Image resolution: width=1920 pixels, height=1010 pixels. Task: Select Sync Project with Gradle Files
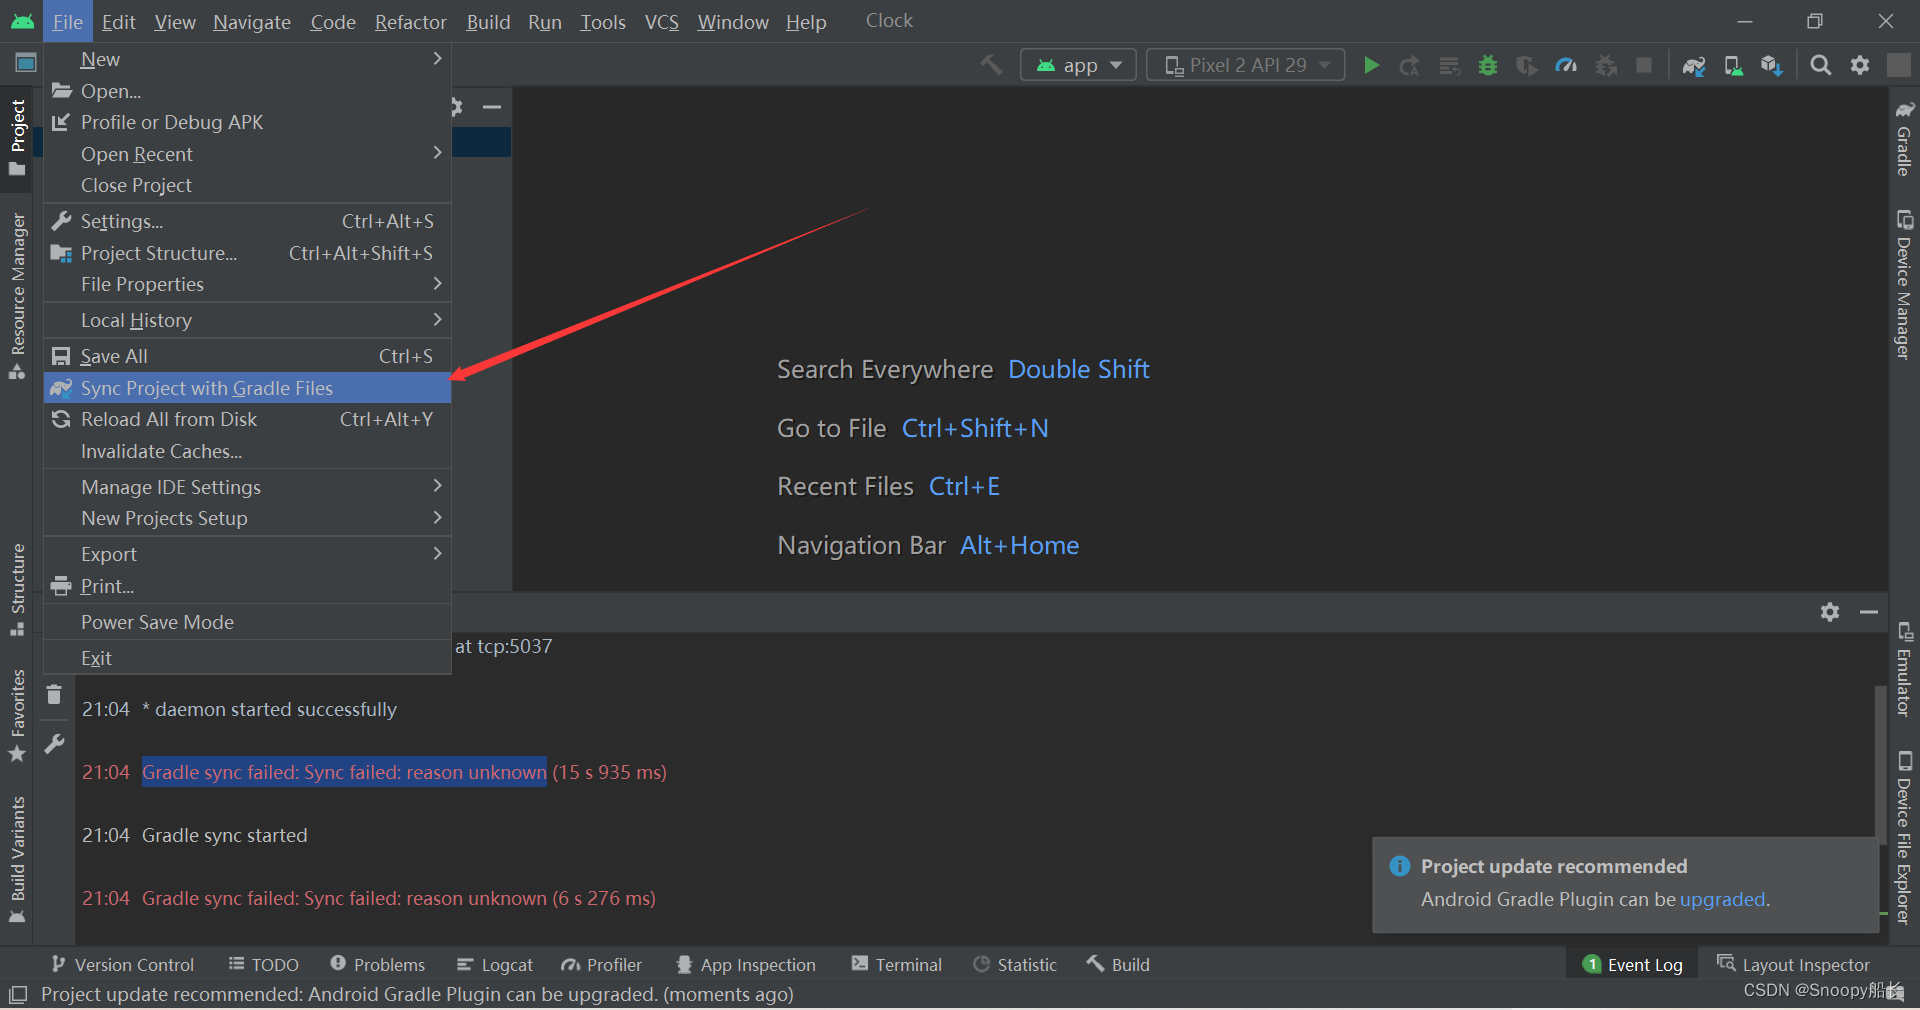pyautogui.click(x=206, y=388)
